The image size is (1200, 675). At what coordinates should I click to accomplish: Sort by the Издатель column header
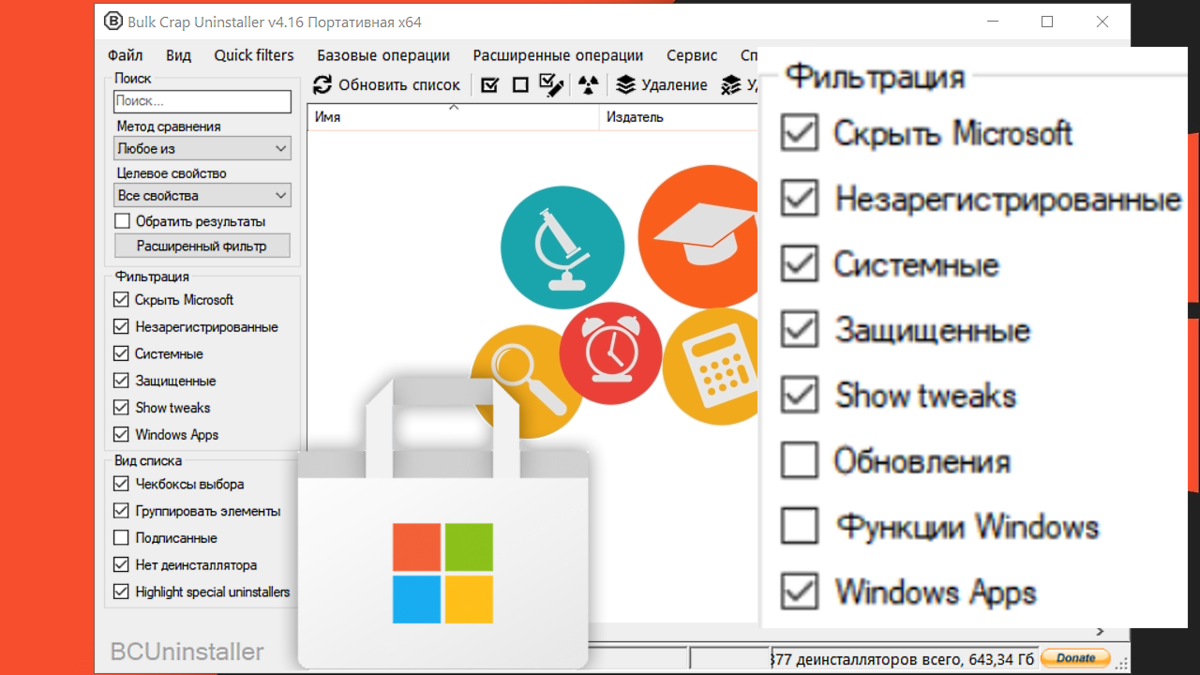tap(679, 117)
